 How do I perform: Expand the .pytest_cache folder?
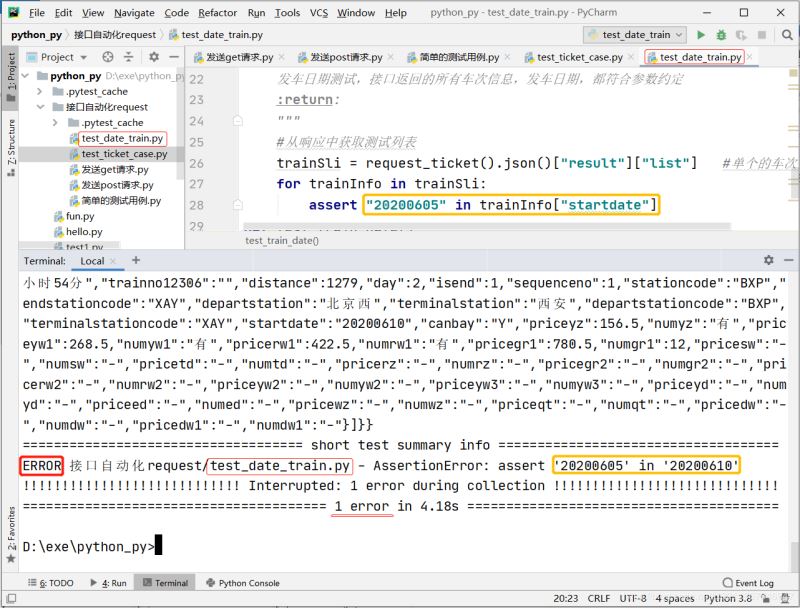pos(37,92)
